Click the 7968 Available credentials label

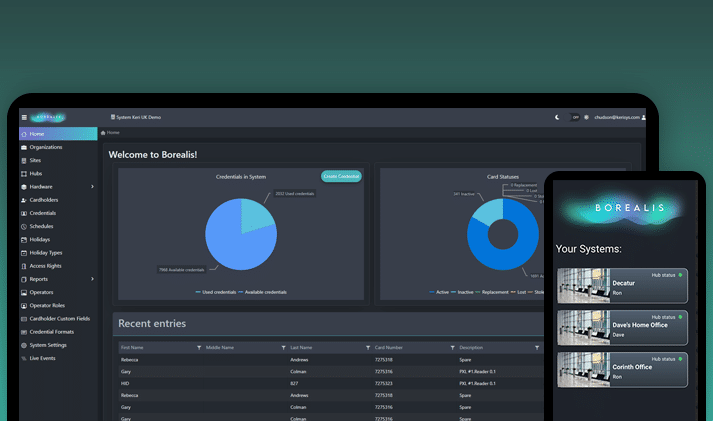[x=181, y=270]
